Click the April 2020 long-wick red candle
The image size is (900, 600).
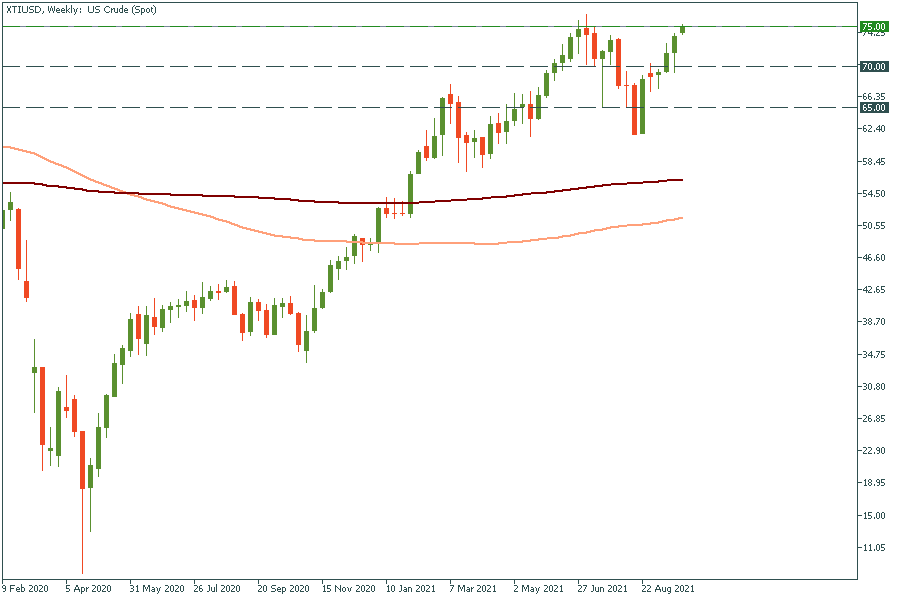coord(82,460)
